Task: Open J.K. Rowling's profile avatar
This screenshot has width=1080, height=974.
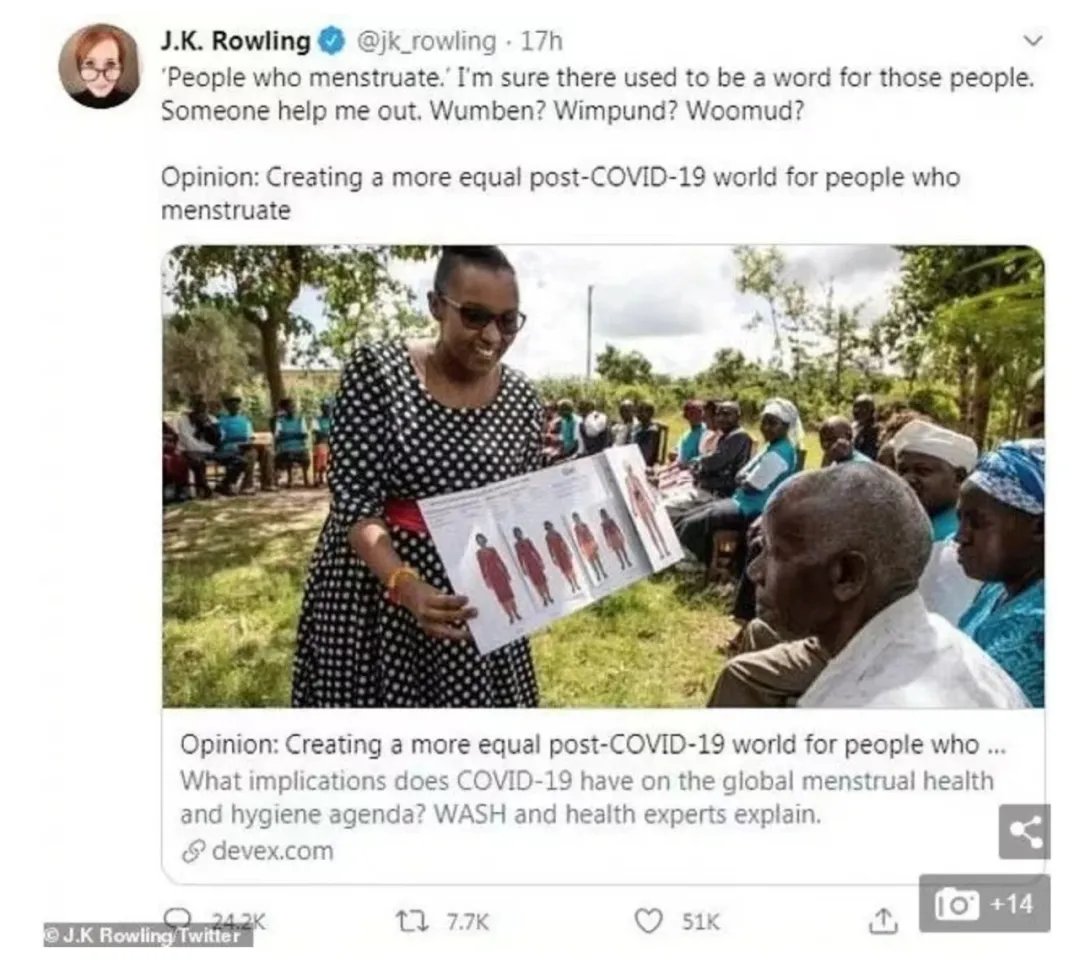Action: pos(100,66)
